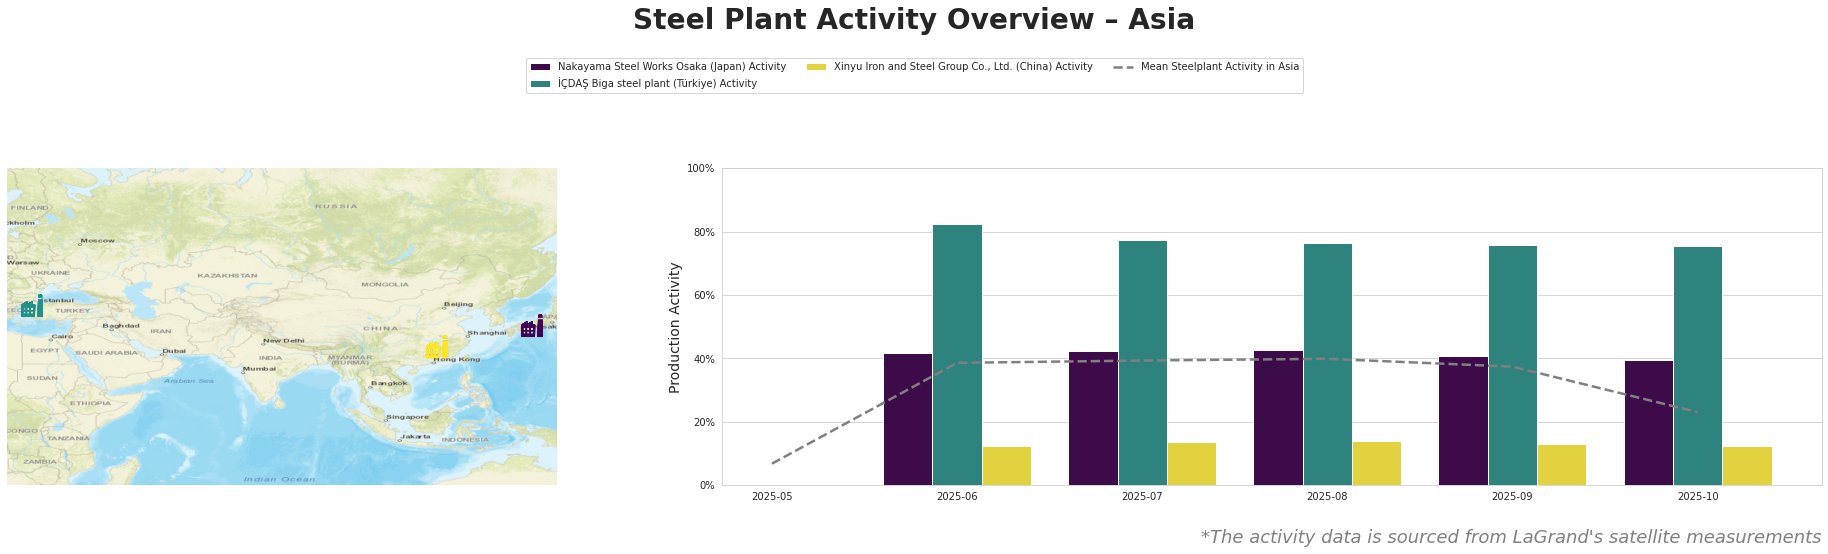Toggle the Xinyu Iron and Steel legend label

pos(962,67)
